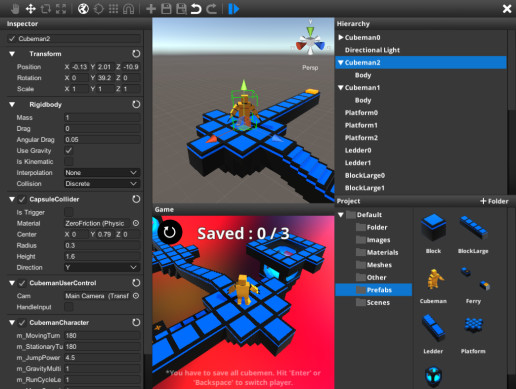Click the plus create new icon
The image size is (516, 389).
[151, 9]
